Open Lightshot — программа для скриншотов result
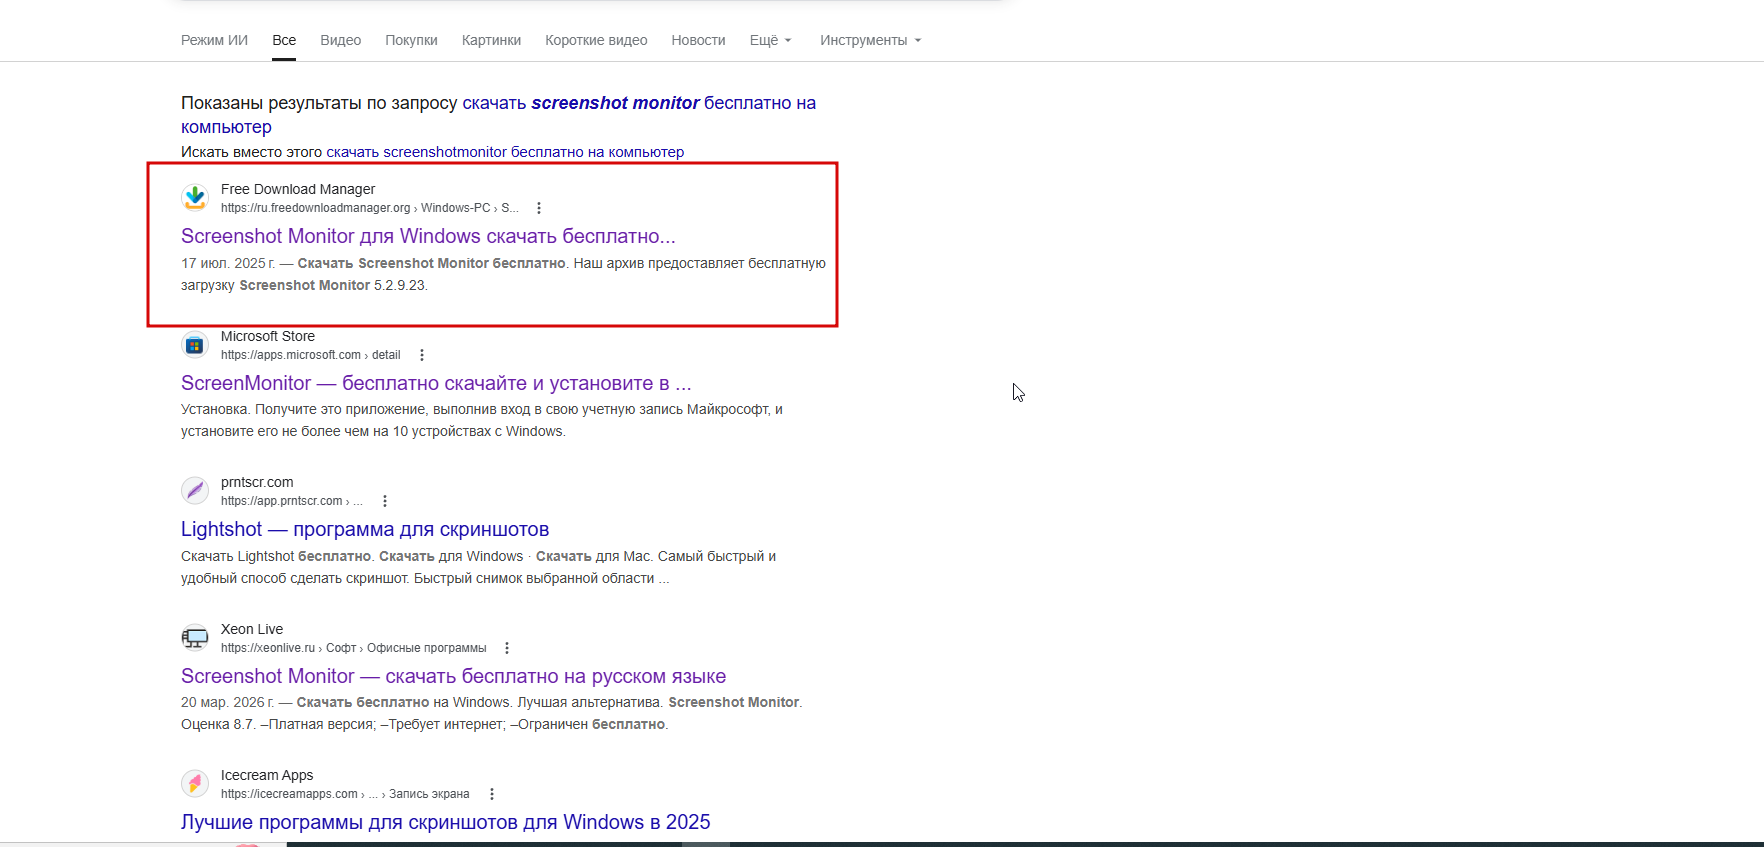Viewport: 1764px width, 847px height. [365, 529]
